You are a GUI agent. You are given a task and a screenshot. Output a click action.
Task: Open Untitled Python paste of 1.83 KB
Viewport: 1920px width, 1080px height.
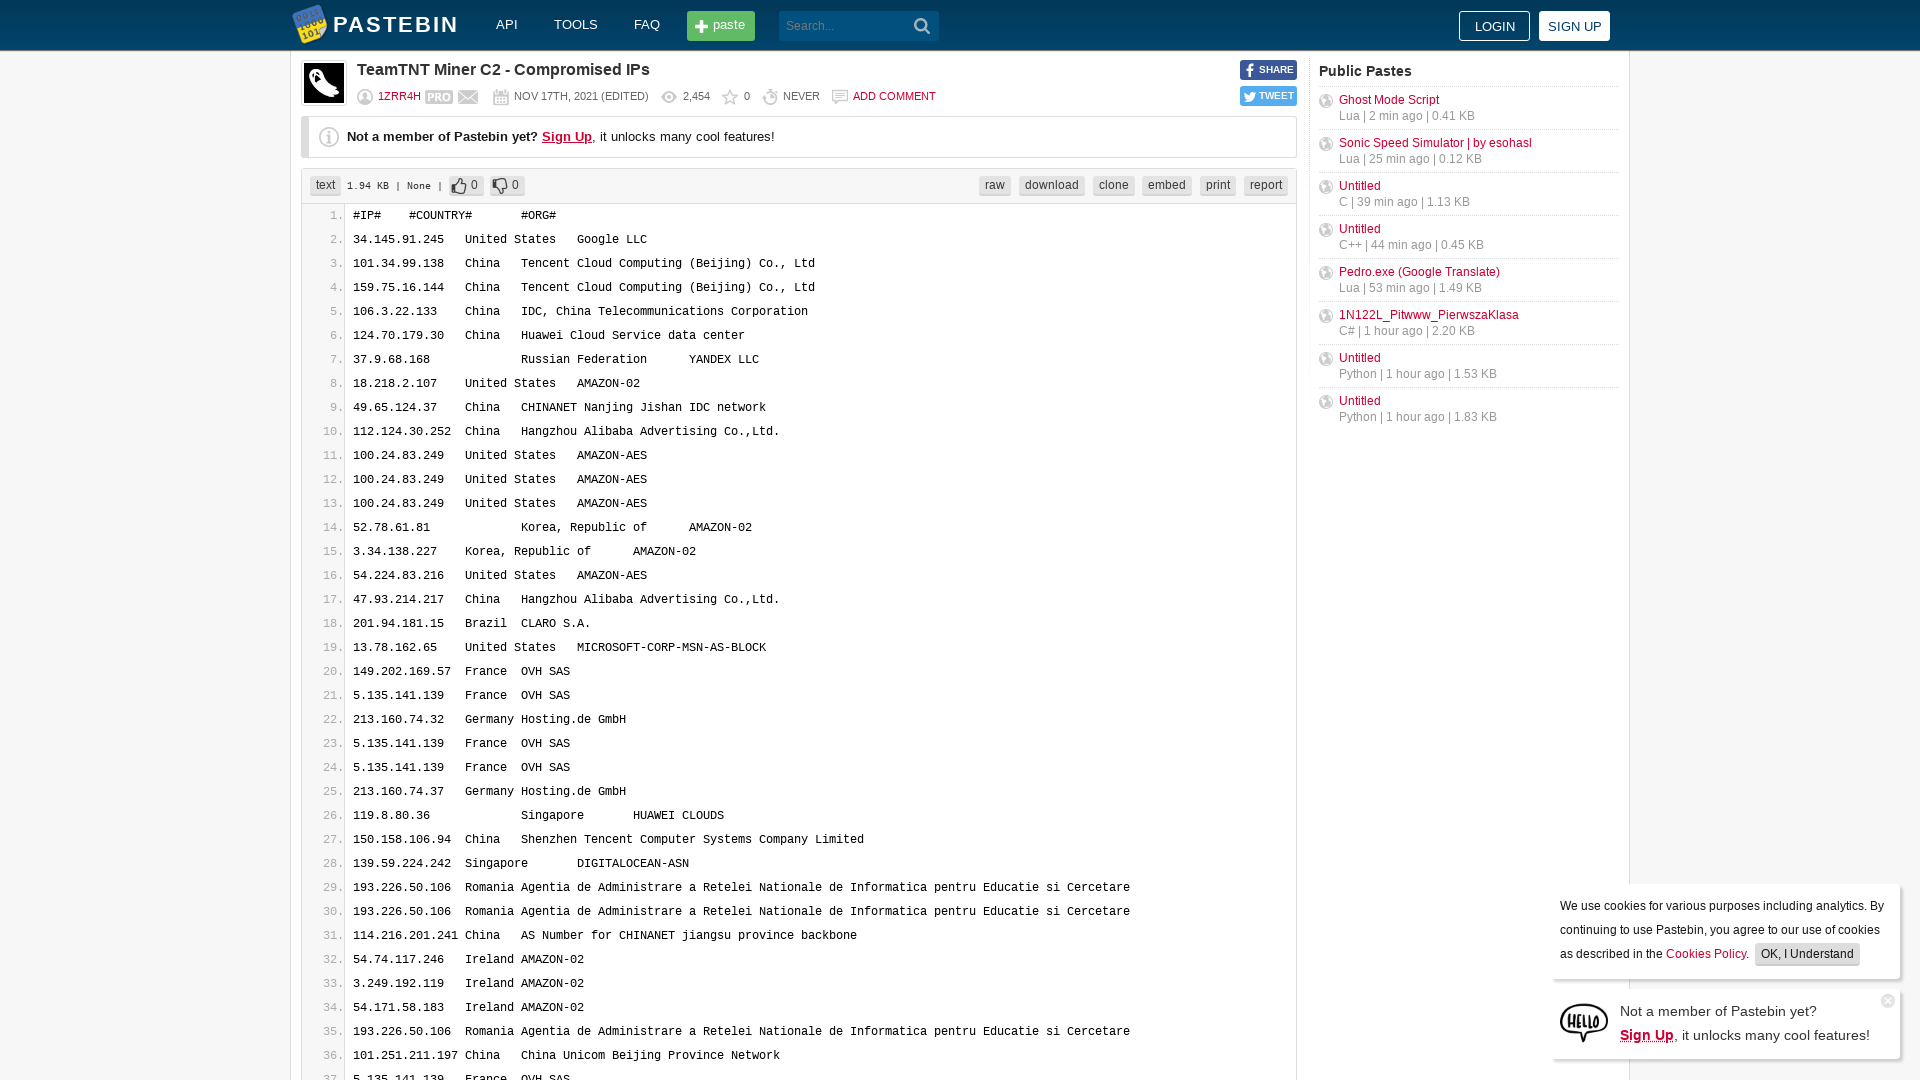tap(1360, 401)
